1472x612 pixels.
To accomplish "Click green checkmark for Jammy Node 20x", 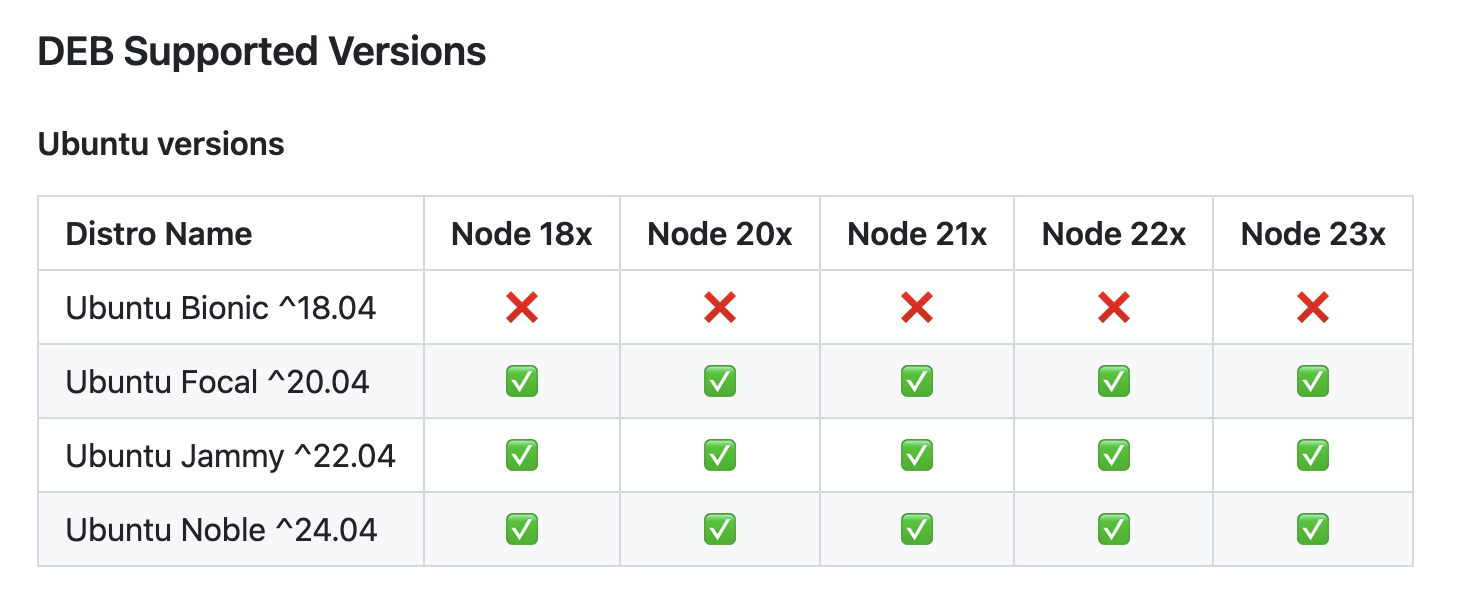I will [720, 455].
